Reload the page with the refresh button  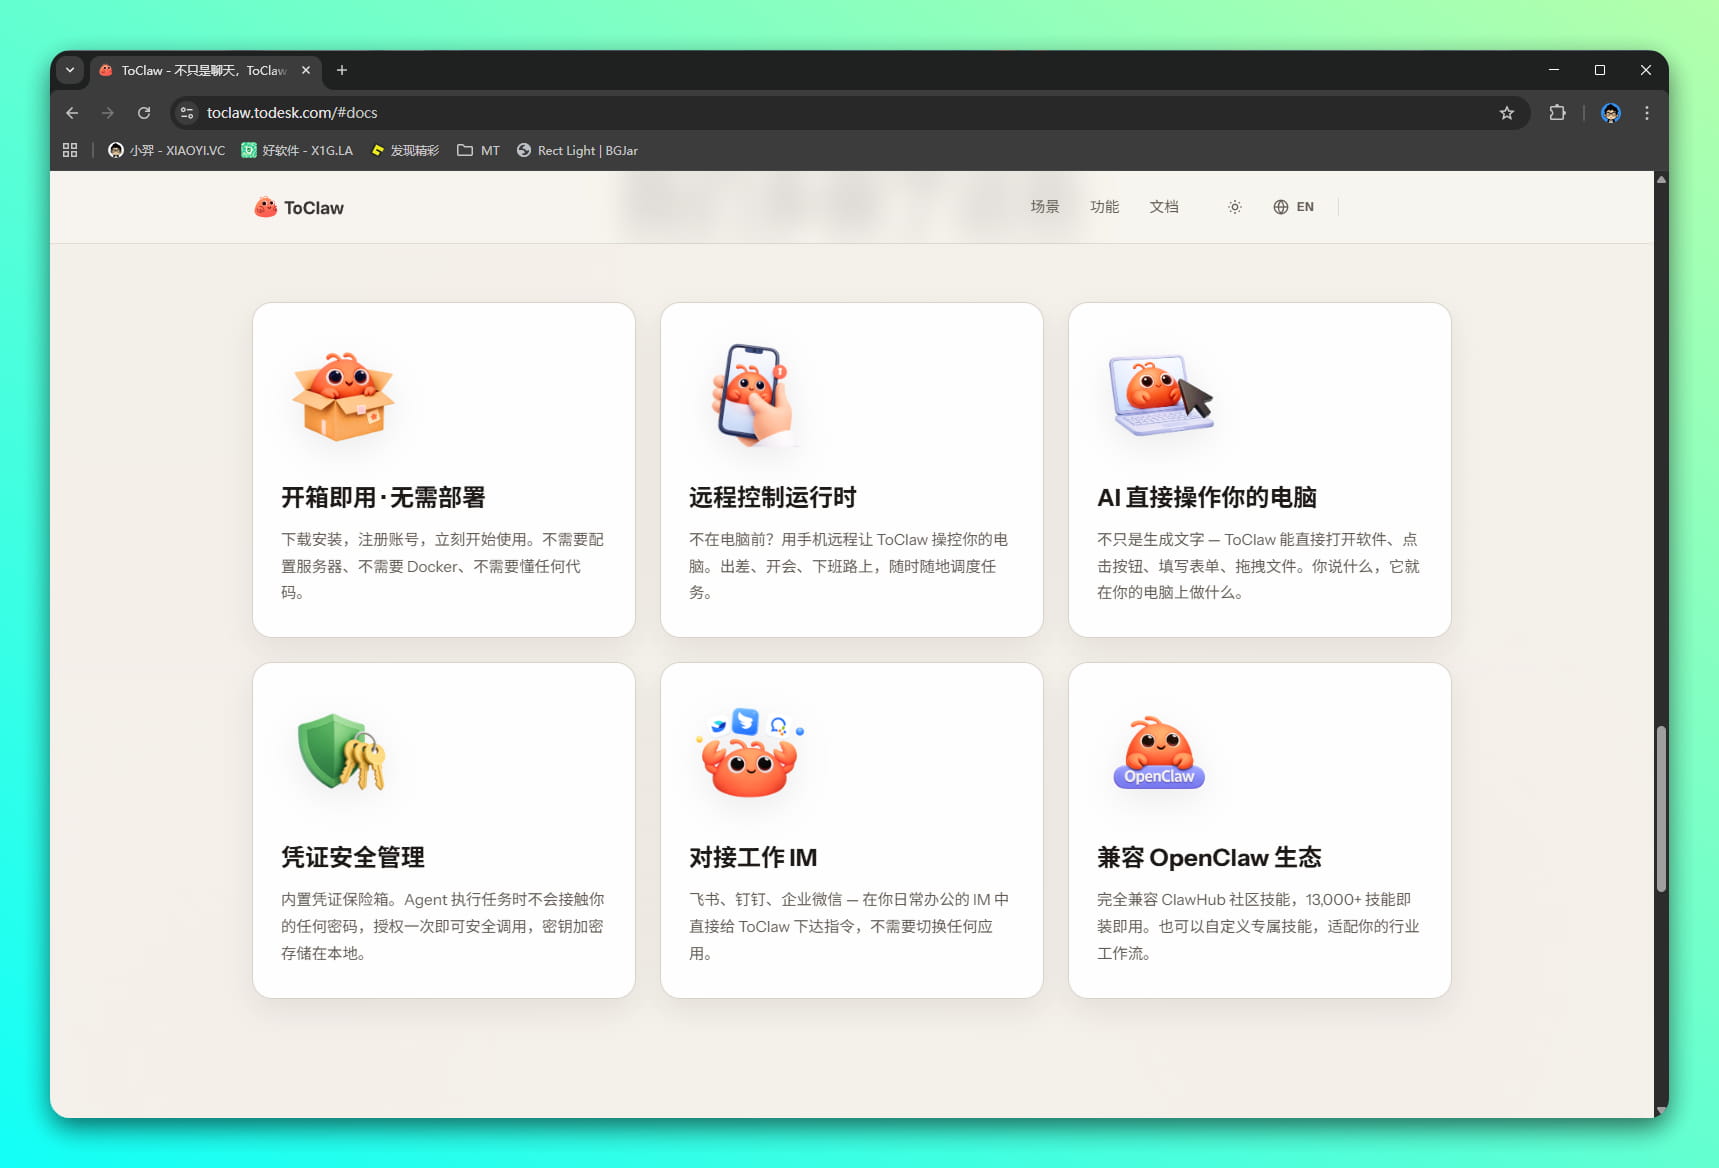click(144, 113)
